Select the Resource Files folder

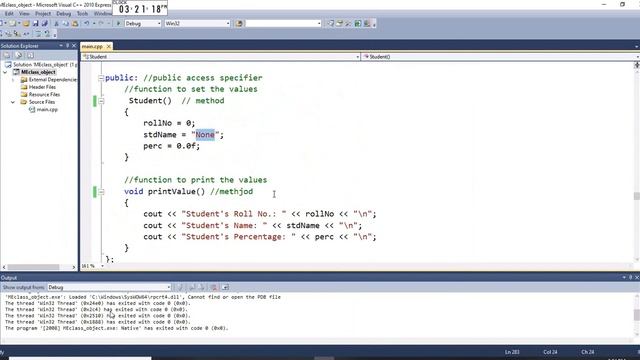(x=44, y=94)
